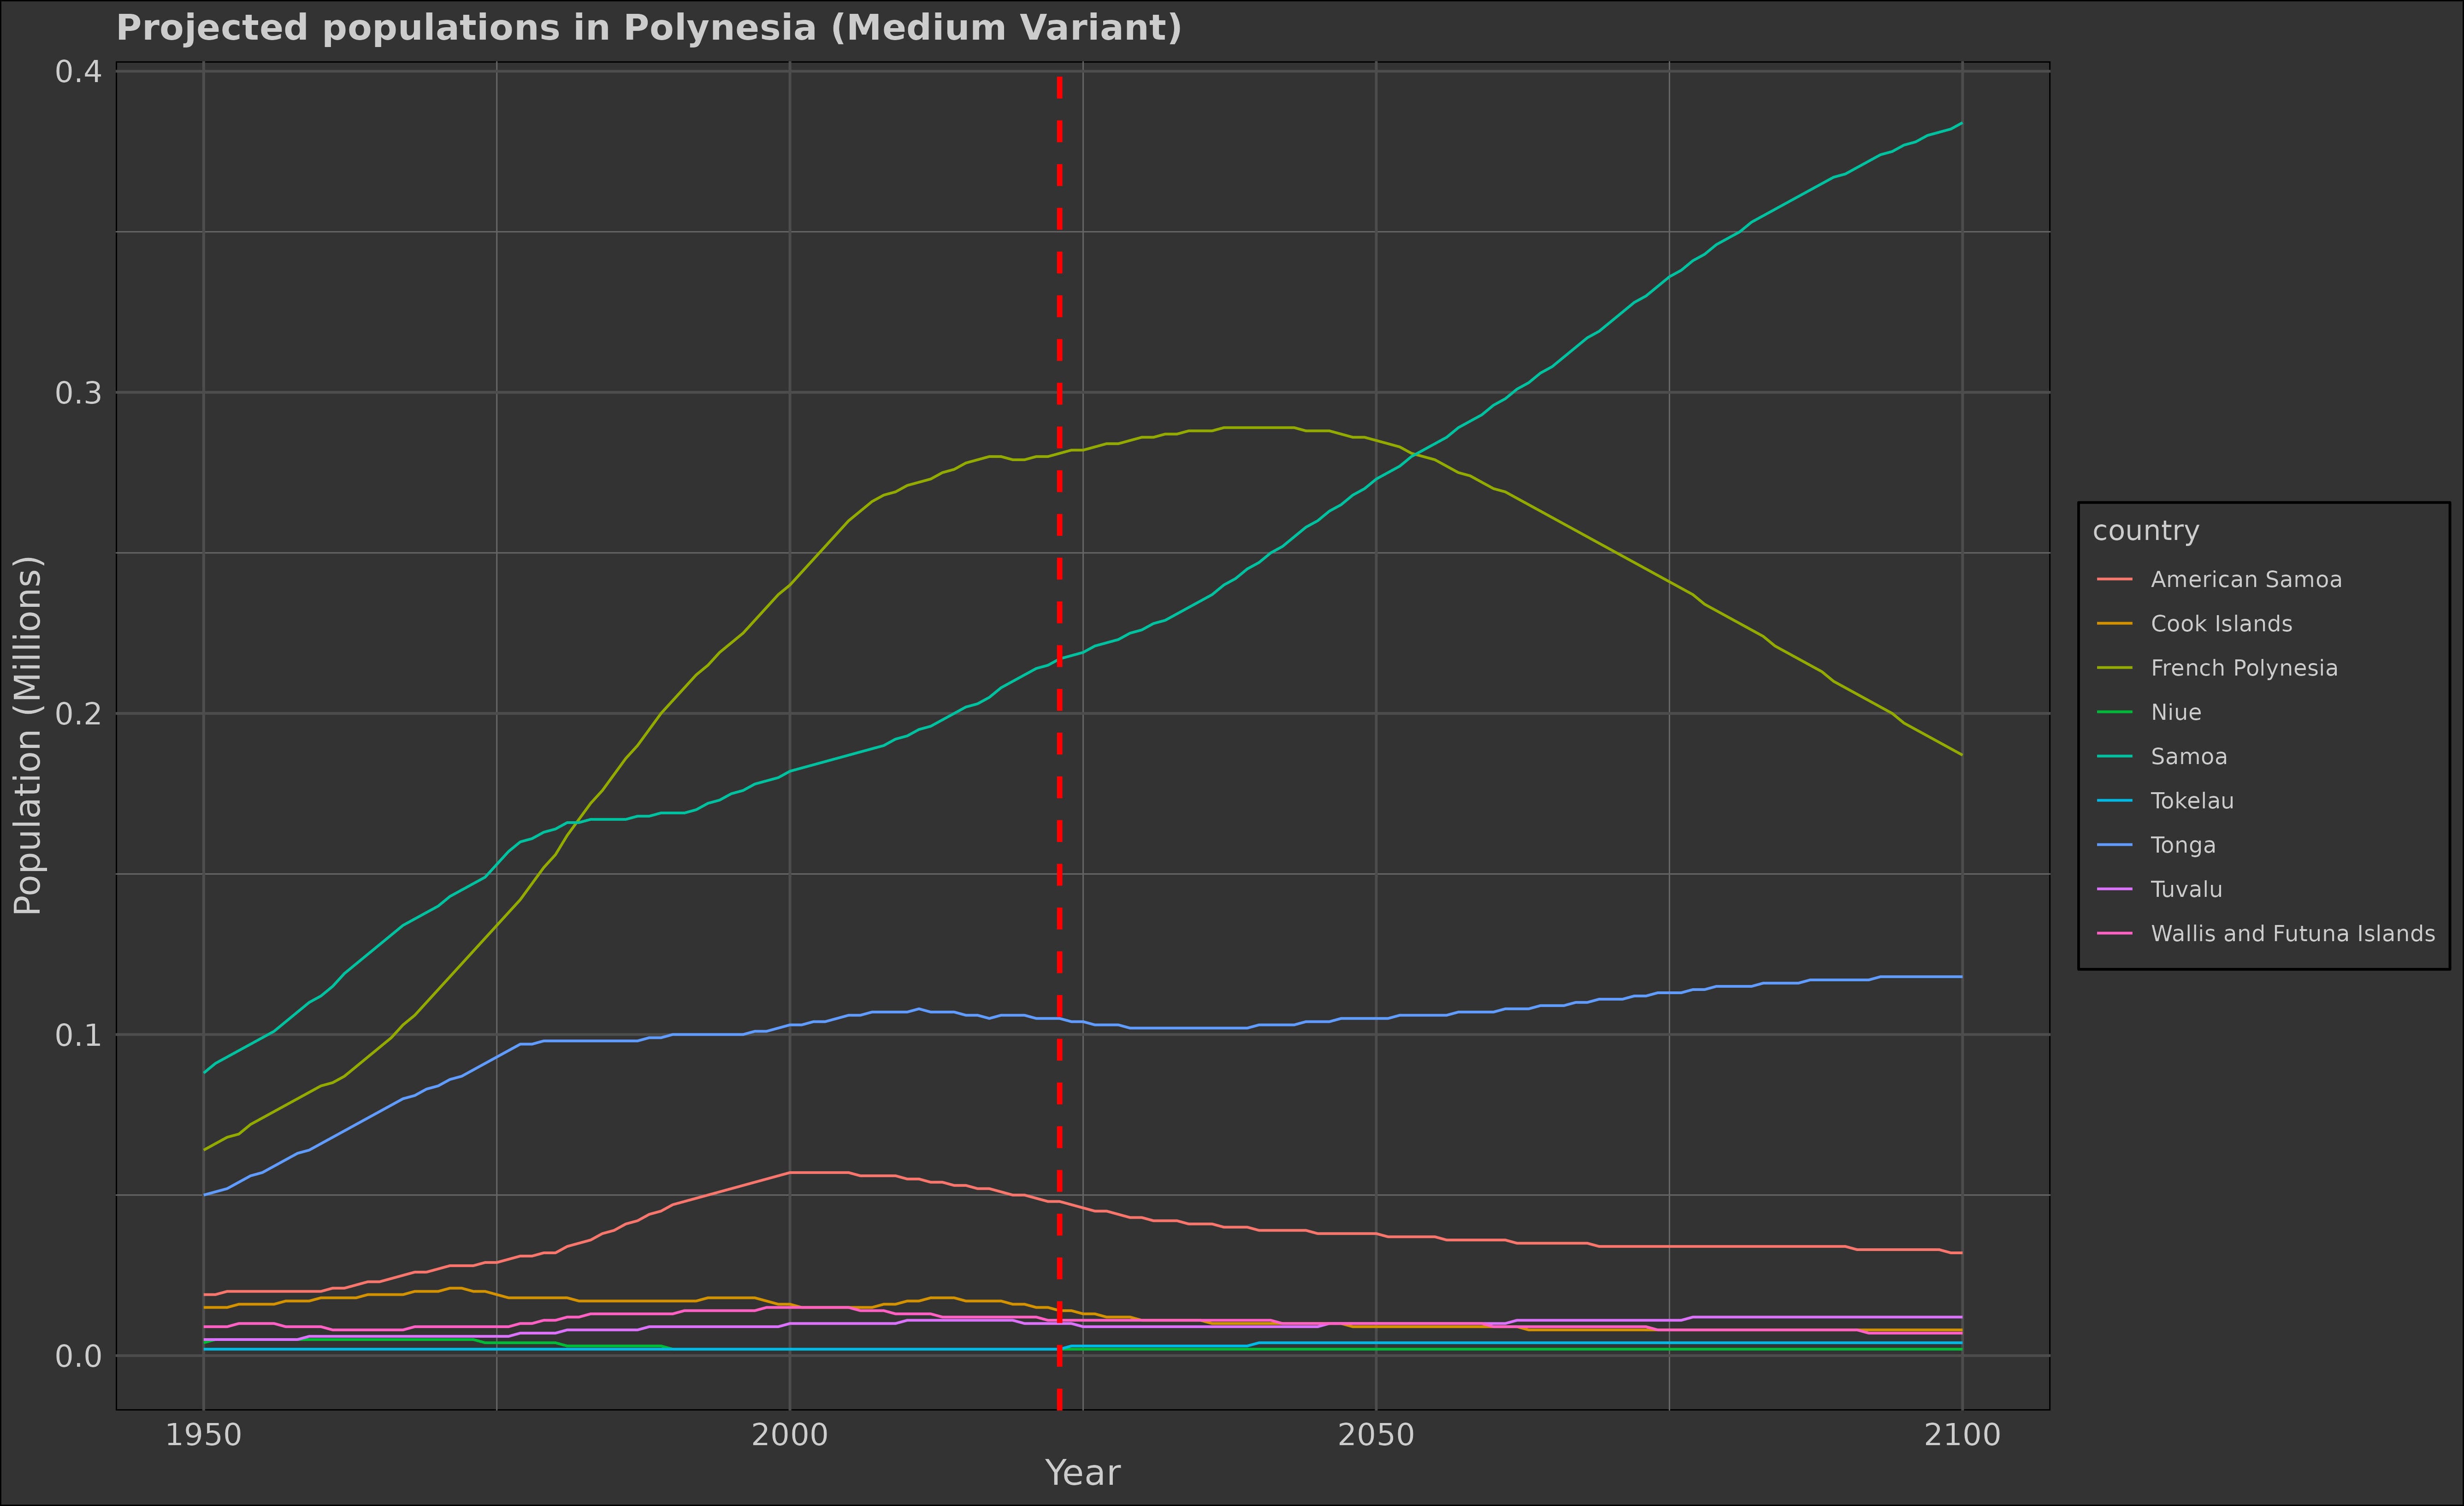Click the Cook Islands legend color line
This screenshot has width=2464, height=1506.
(2115, 624)
